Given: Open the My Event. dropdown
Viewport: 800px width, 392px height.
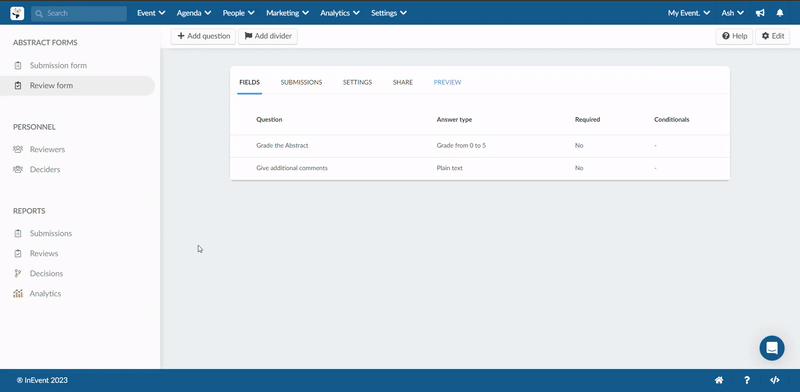Looking at the screenshot, I should (689, 13).
